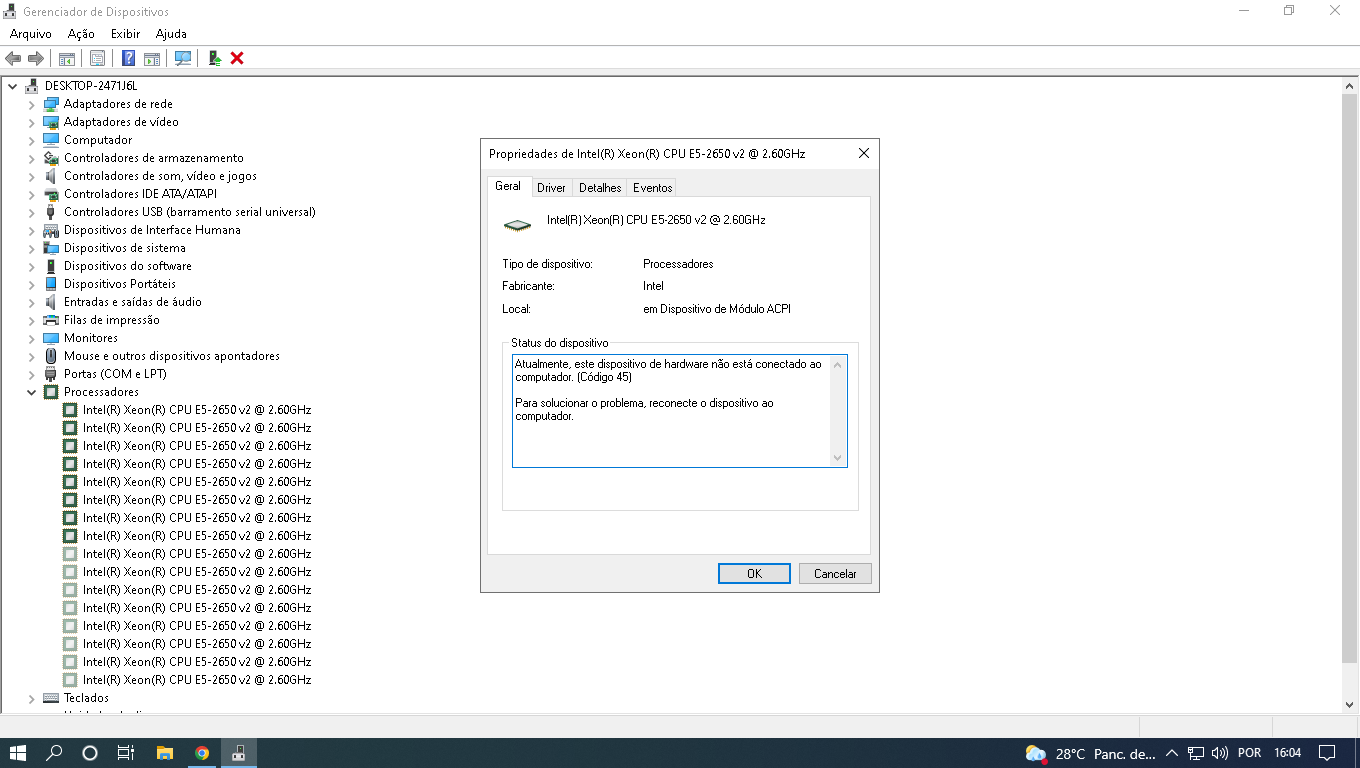Open the Arquivo menu
The height and width of the screenshot is (768, 1360).
(31, 34)
